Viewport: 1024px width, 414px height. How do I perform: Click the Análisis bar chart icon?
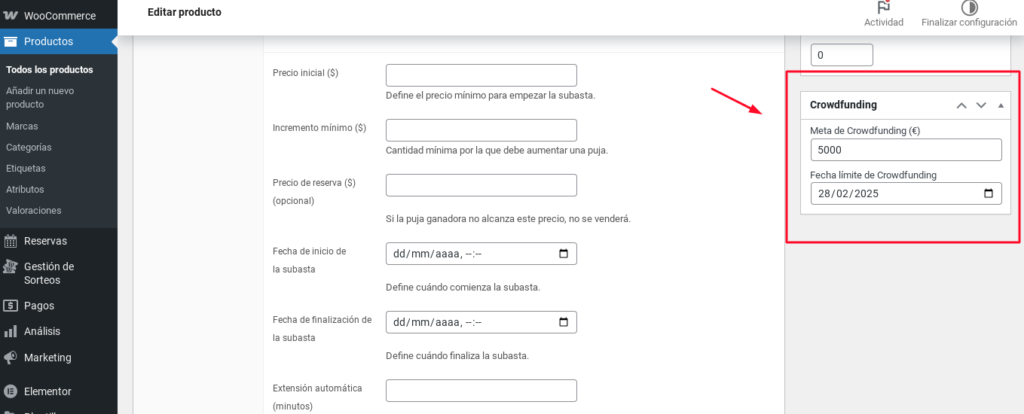coord(10,332)
